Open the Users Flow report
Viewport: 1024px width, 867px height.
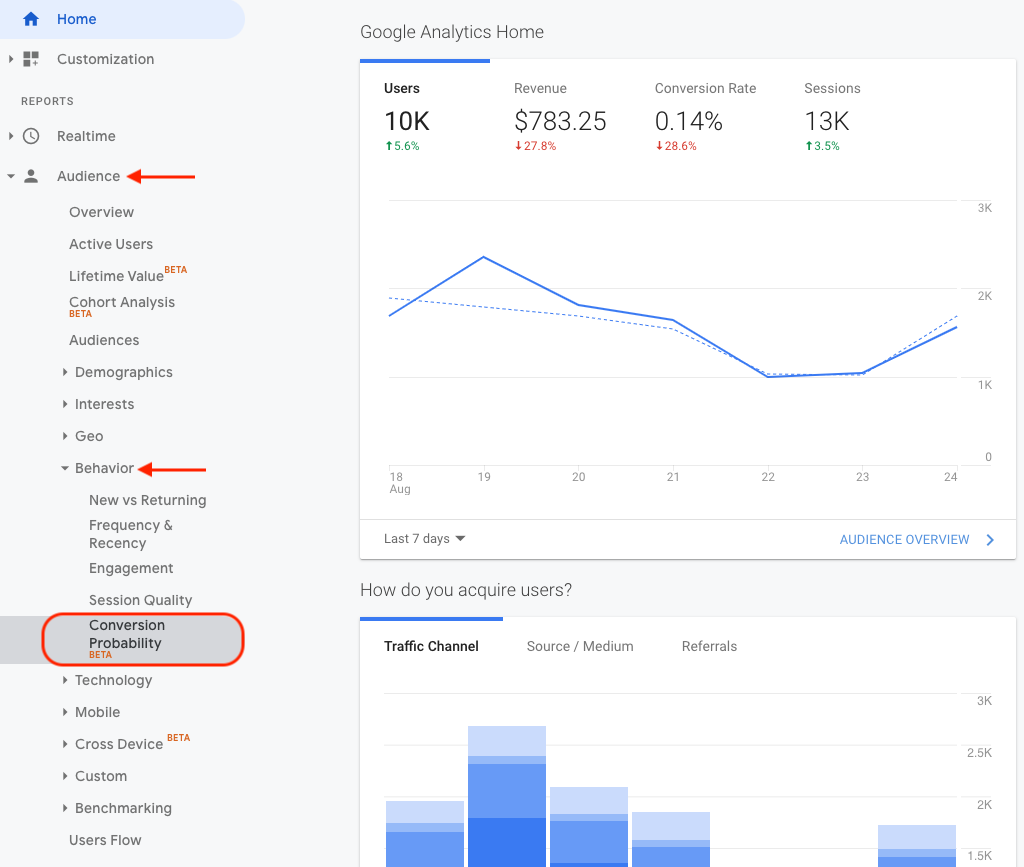pos(104,840)
